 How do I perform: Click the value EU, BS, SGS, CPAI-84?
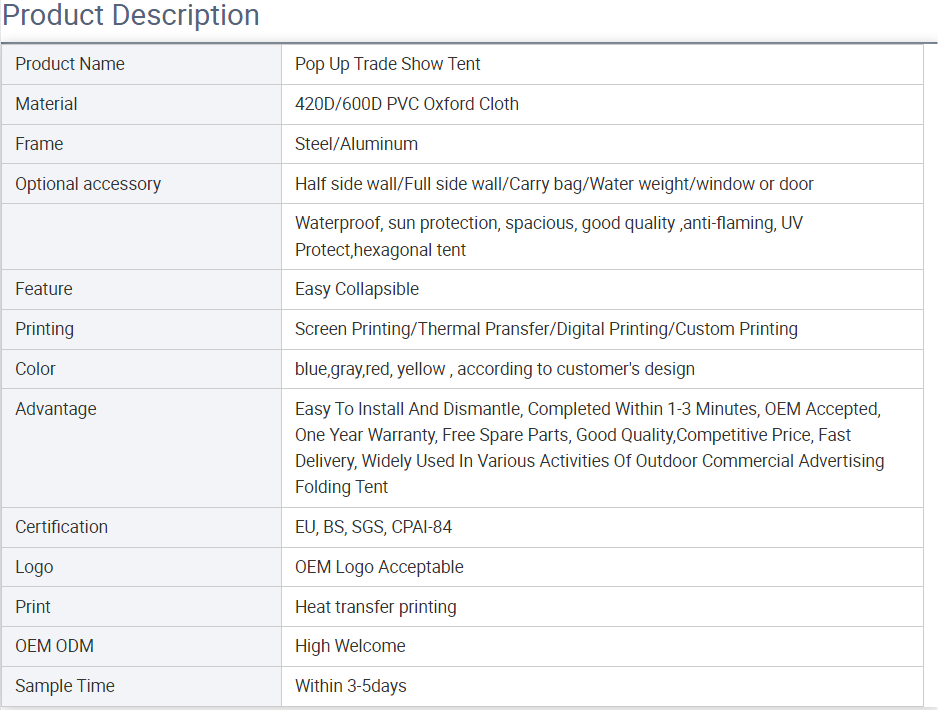(373, 527)
